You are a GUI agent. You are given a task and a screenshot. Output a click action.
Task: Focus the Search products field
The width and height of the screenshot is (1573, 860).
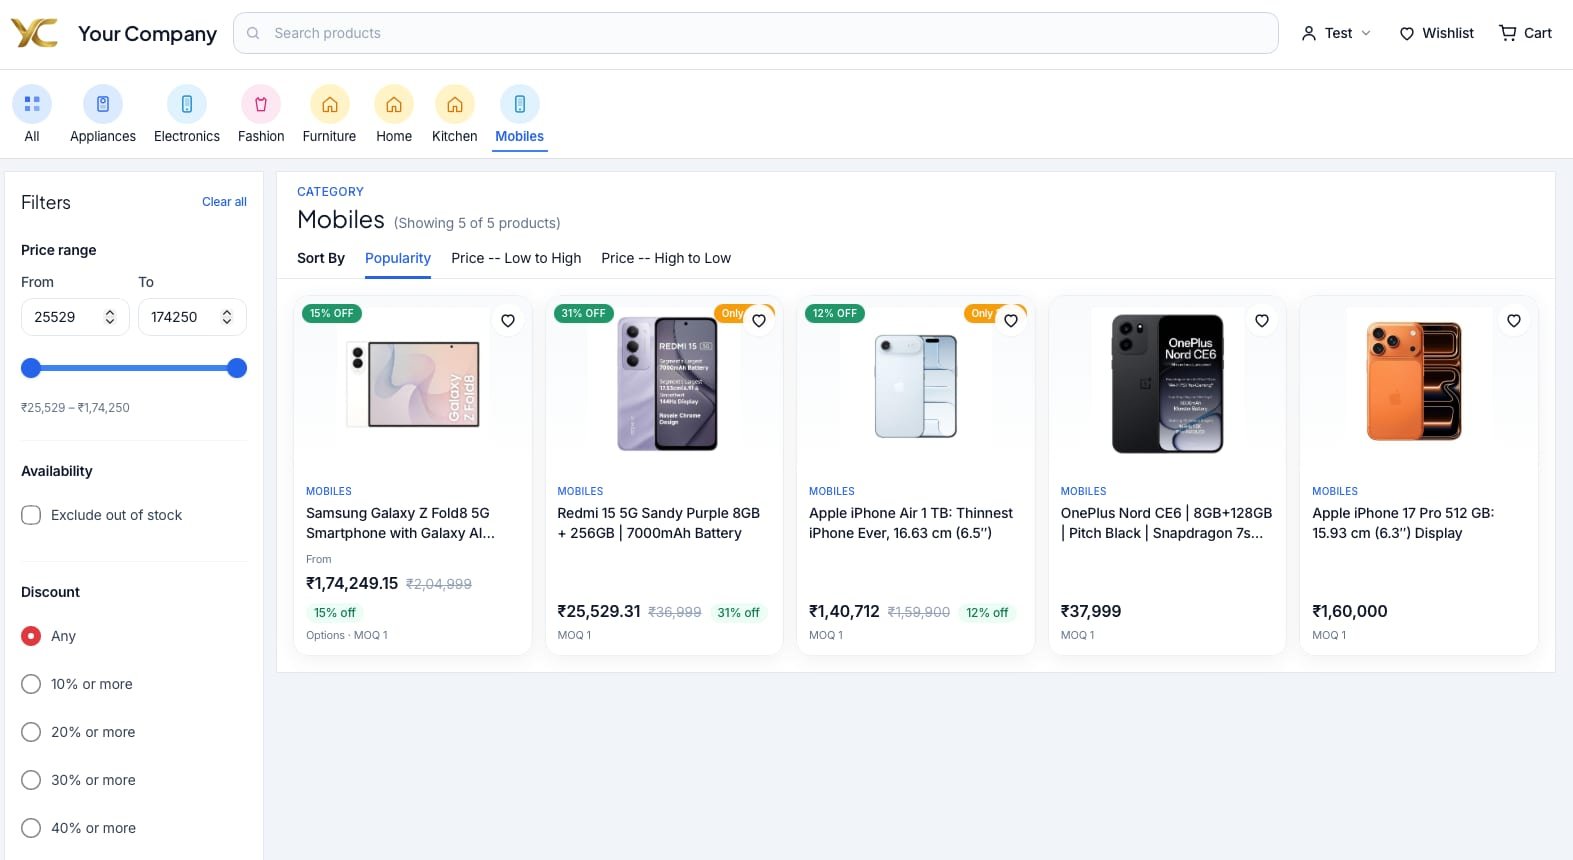(756, 33)
